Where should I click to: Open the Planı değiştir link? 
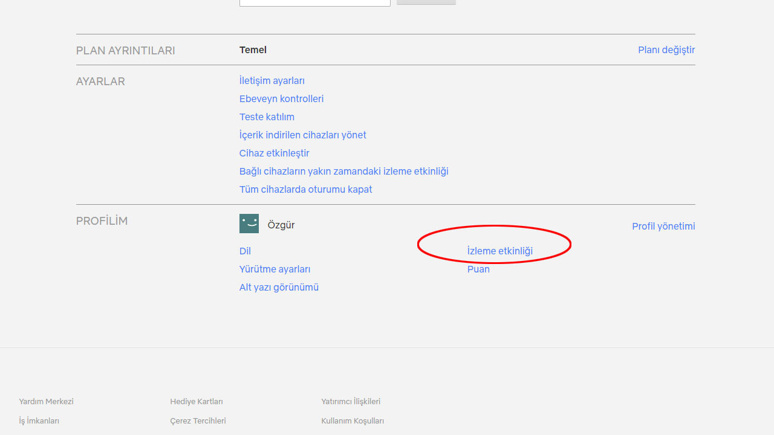(x=666, y=50)
